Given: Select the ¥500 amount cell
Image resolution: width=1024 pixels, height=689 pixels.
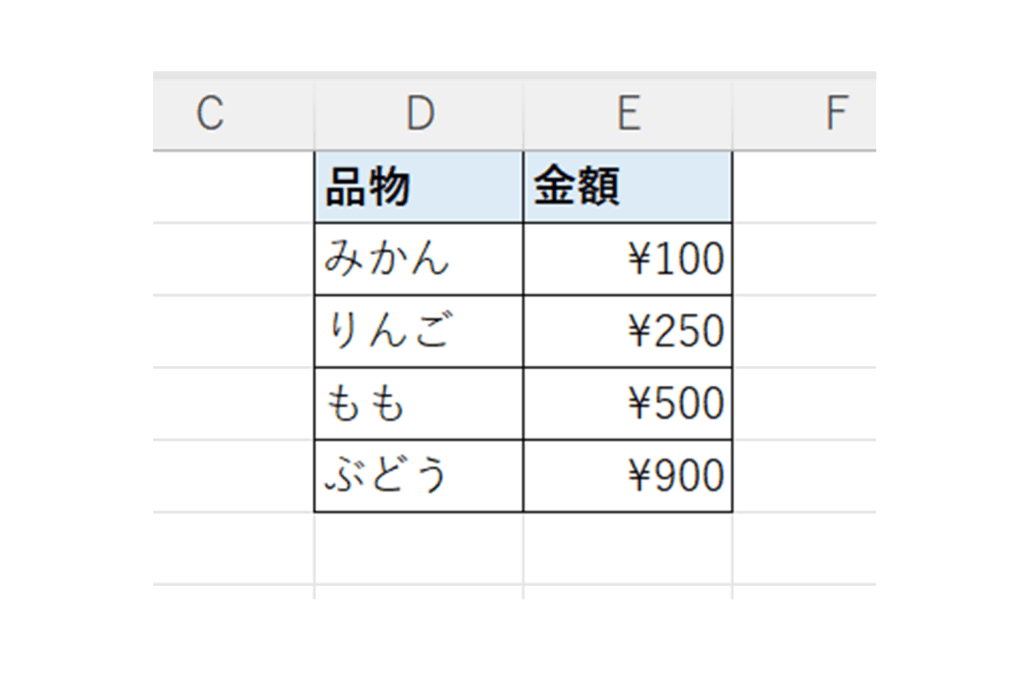Looking at the screenshot, I should coord(627,403).
